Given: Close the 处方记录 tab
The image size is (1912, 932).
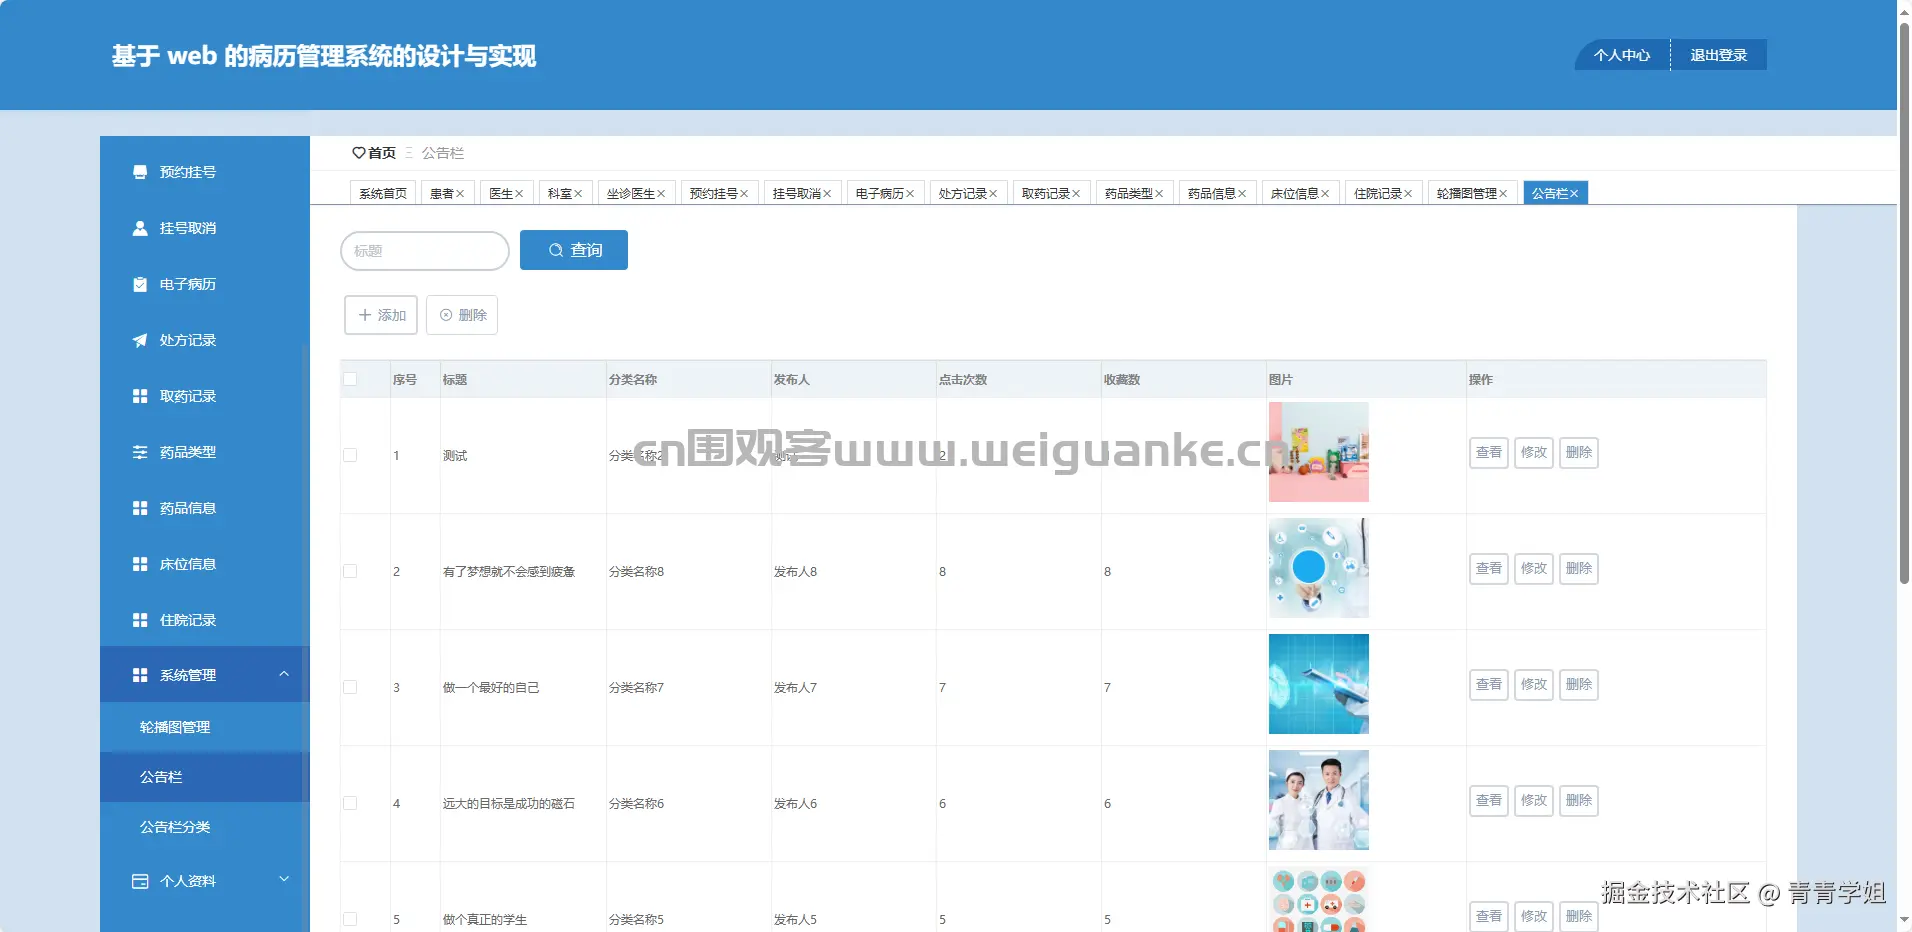Looking at the screenshot, I should 993,194.
